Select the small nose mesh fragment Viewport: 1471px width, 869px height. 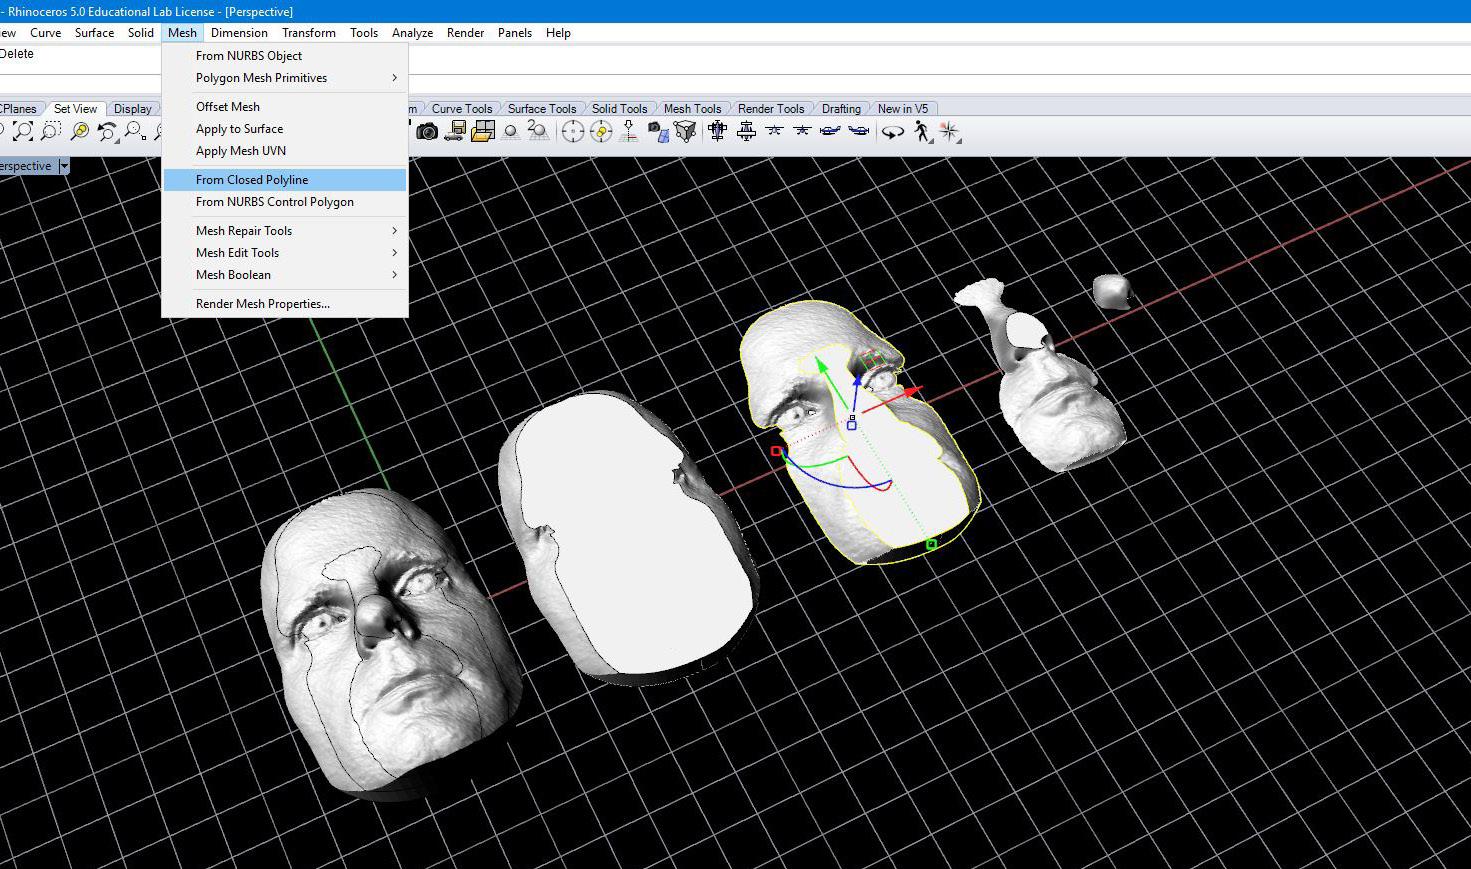tap(1111, 291)
